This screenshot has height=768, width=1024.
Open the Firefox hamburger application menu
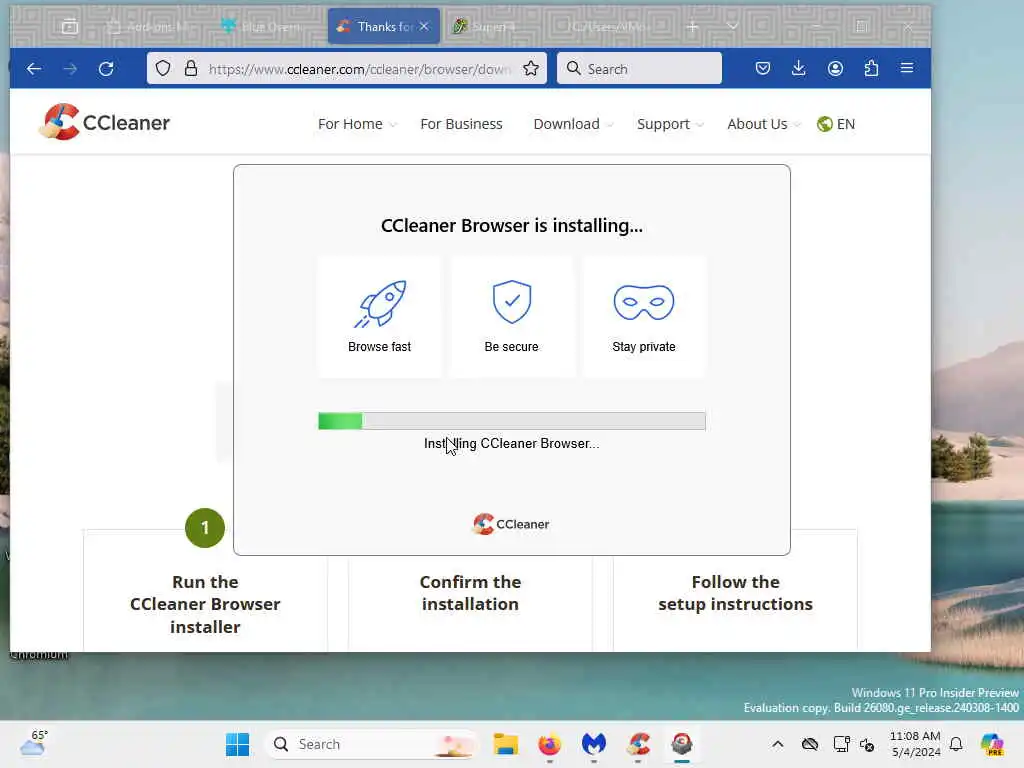[907, 68]
